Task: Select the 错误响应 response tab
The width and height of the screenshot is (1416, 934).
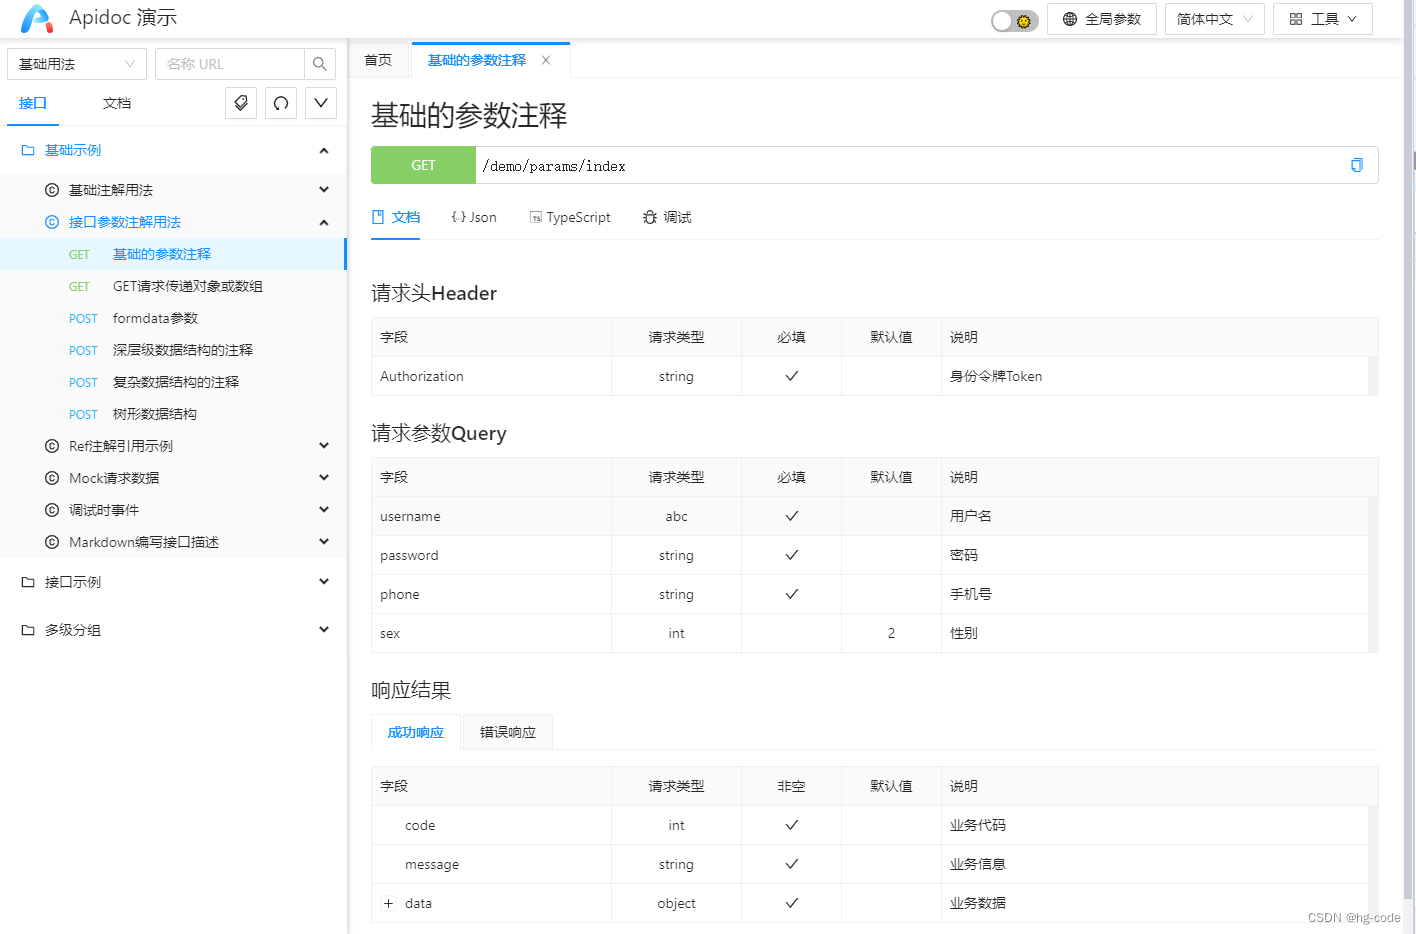Action: [508, 732]
